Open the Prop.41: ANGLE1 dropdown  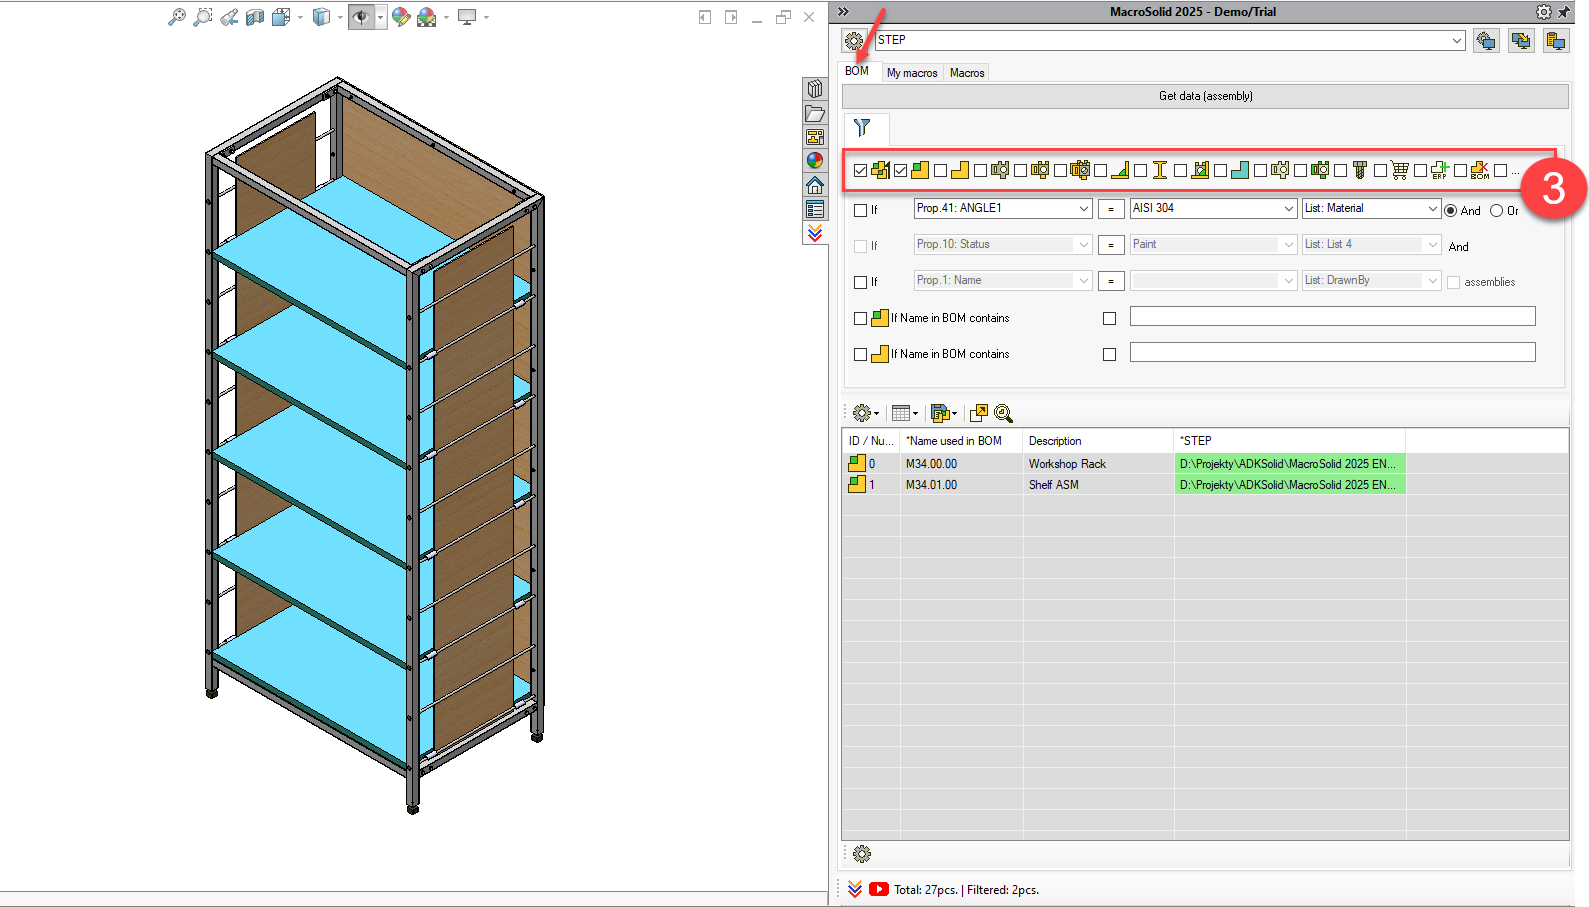(1084, 209)
